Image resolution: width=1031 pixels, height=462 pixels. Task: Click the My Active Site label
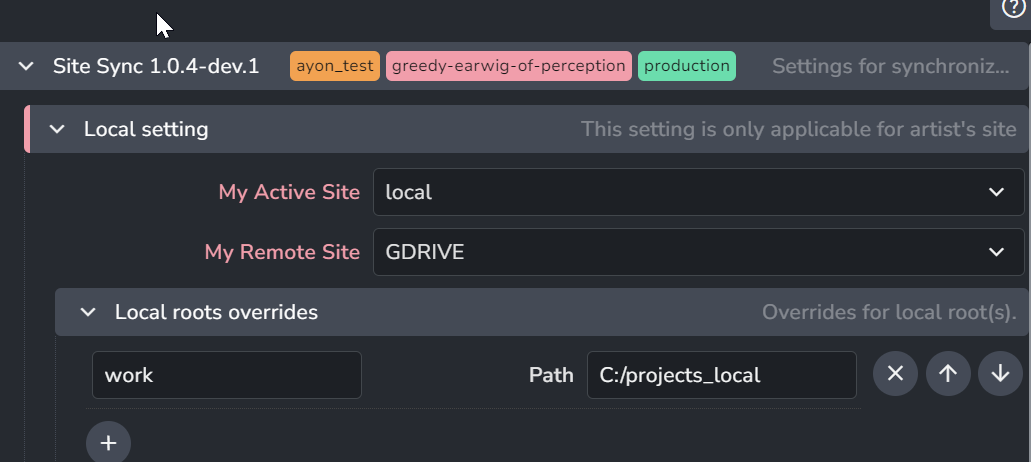point(289,193)
